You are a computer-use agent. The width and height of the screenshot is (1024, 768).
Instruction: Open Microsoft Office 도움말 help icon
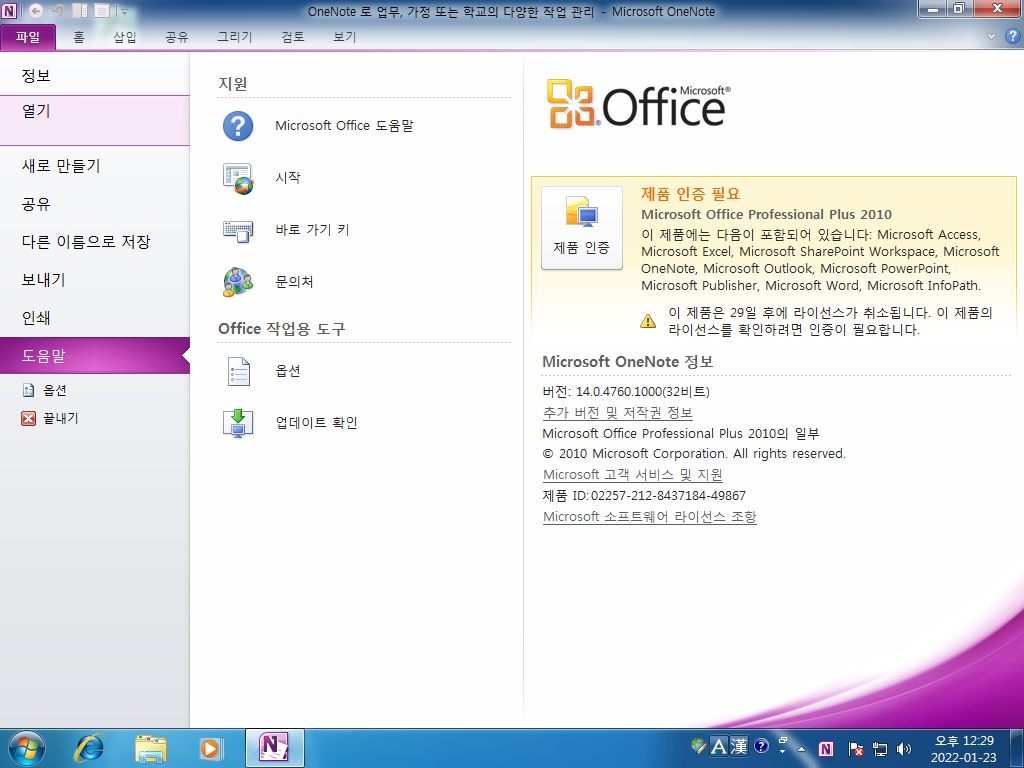click(238, 125)
